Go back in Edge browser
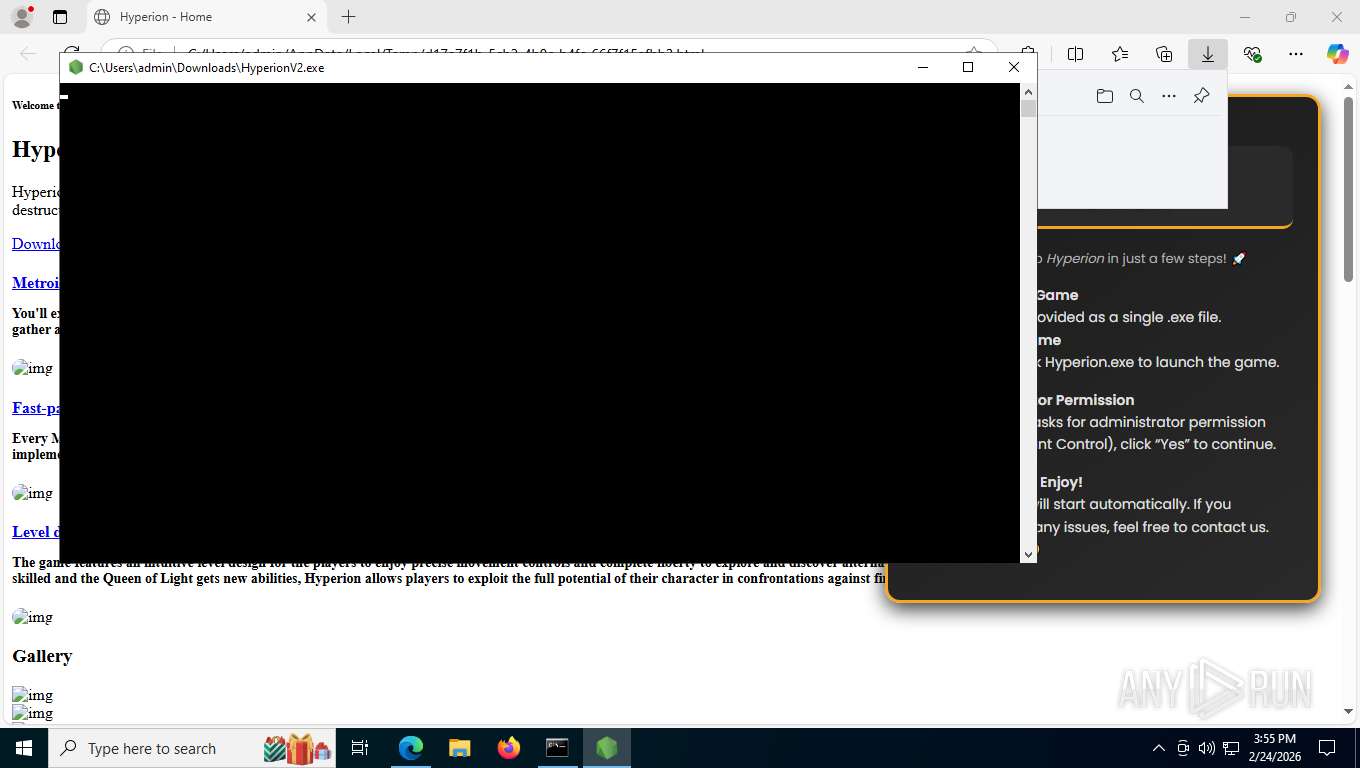 click(x=28, y=54)
